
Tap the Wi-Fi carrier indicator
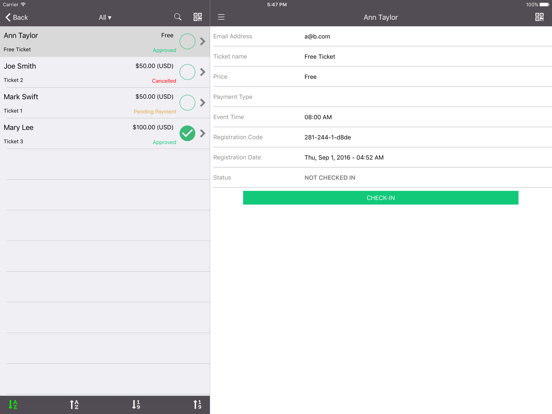click(x=14, y=5)
